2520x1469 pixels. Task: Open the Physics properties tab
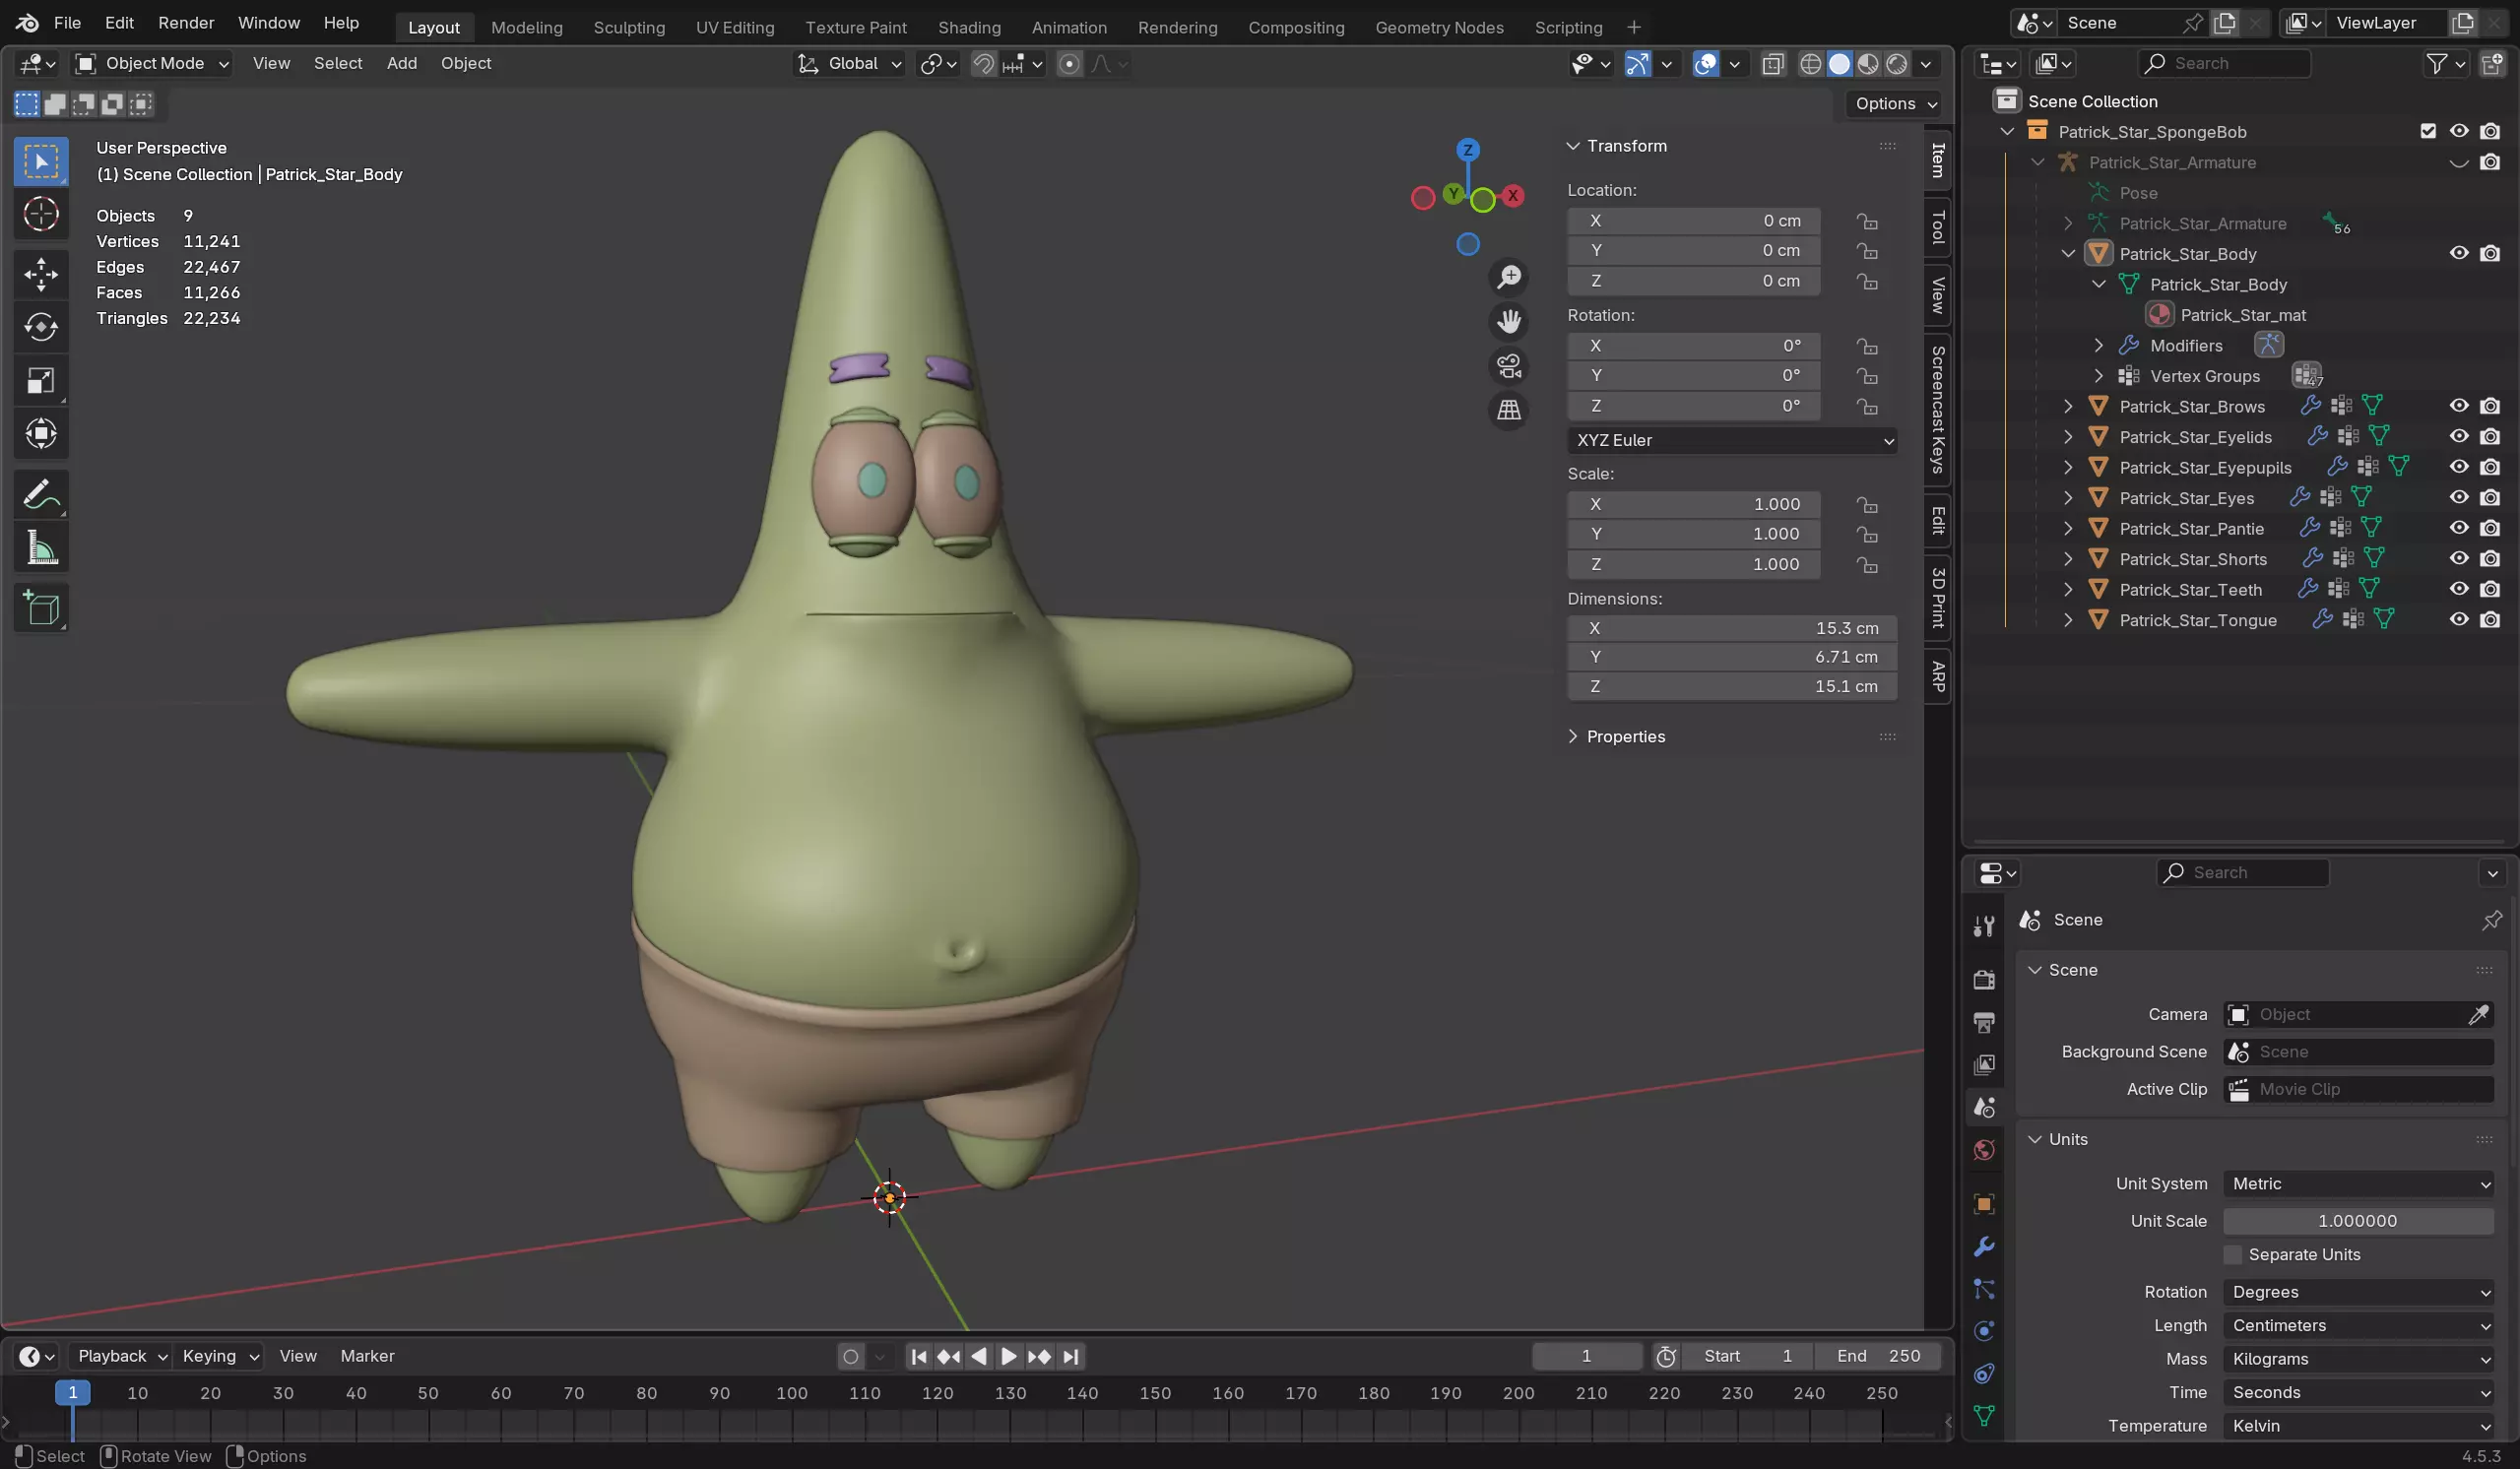point(1985,1331)
